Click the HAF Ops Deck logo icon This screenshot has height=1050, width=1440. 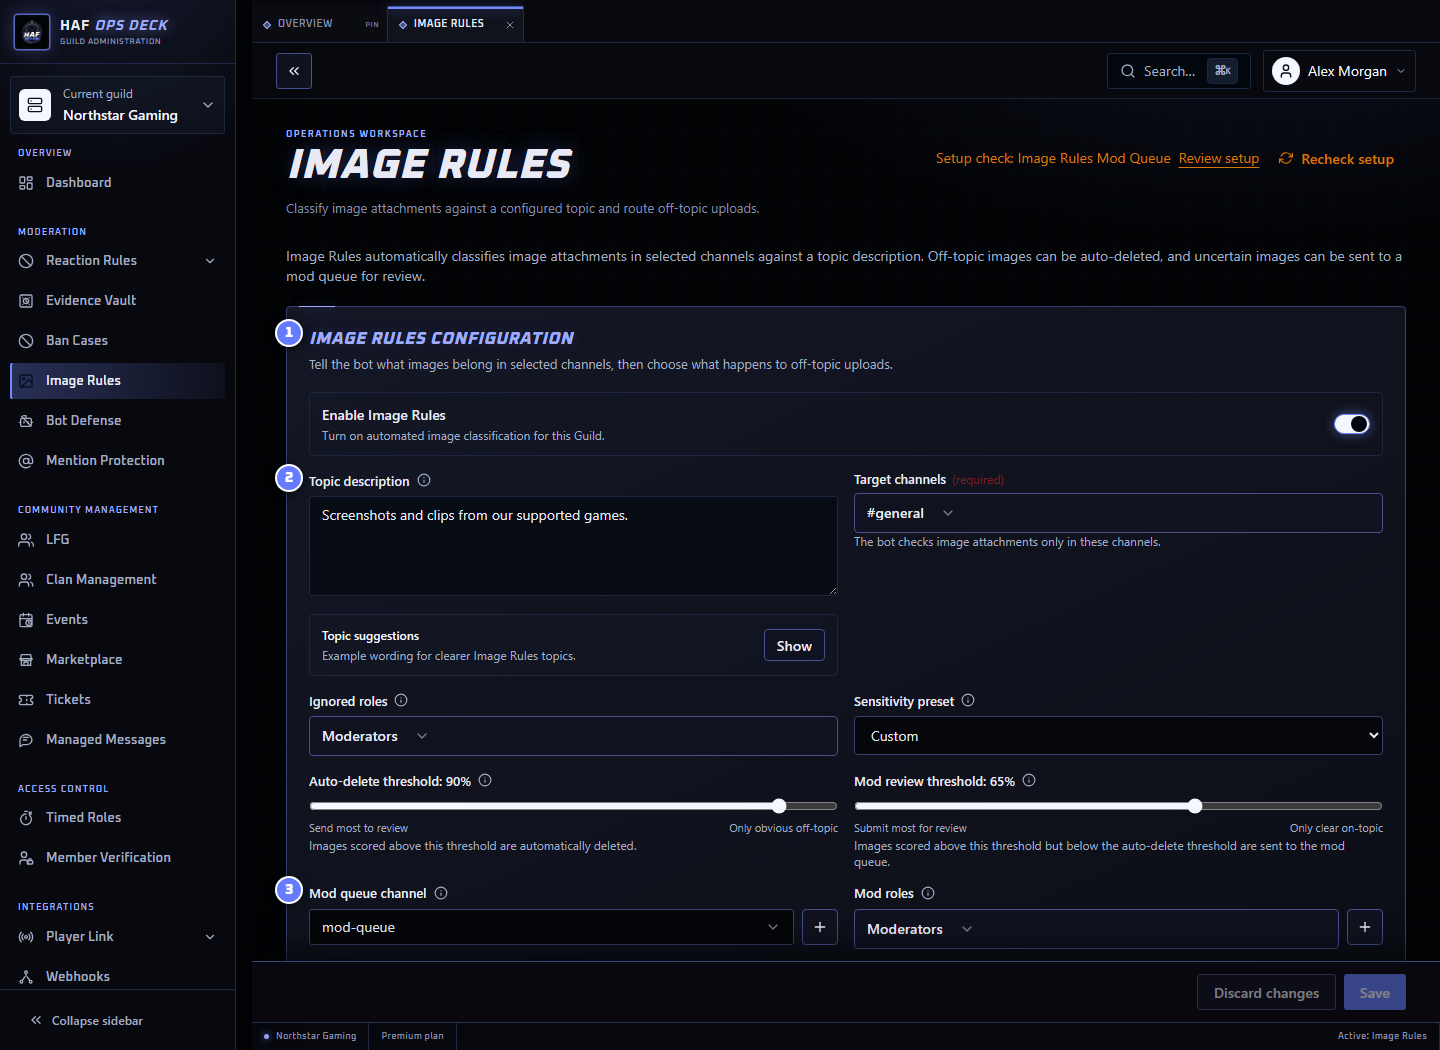tap(32, 32)
